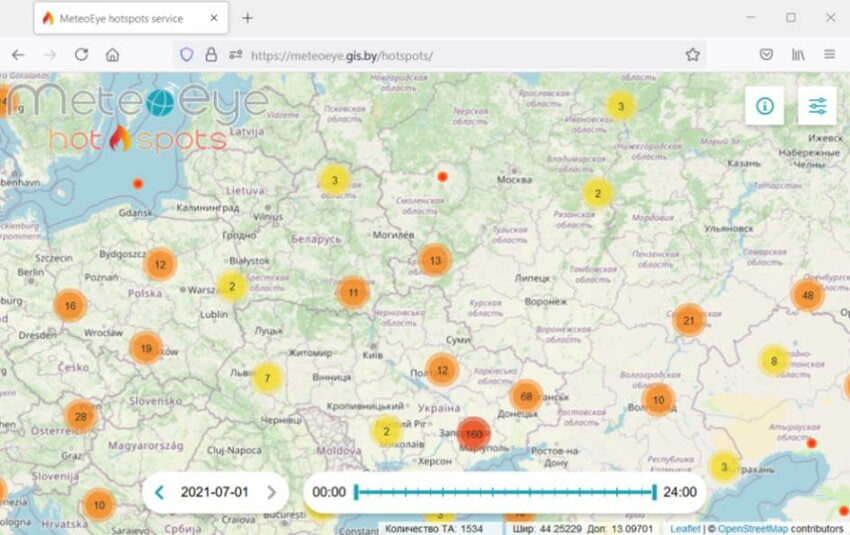Click the orange cluster marked 19
Image resolution: width=850 pixels, height=535 pixels.
pos(146,348)
